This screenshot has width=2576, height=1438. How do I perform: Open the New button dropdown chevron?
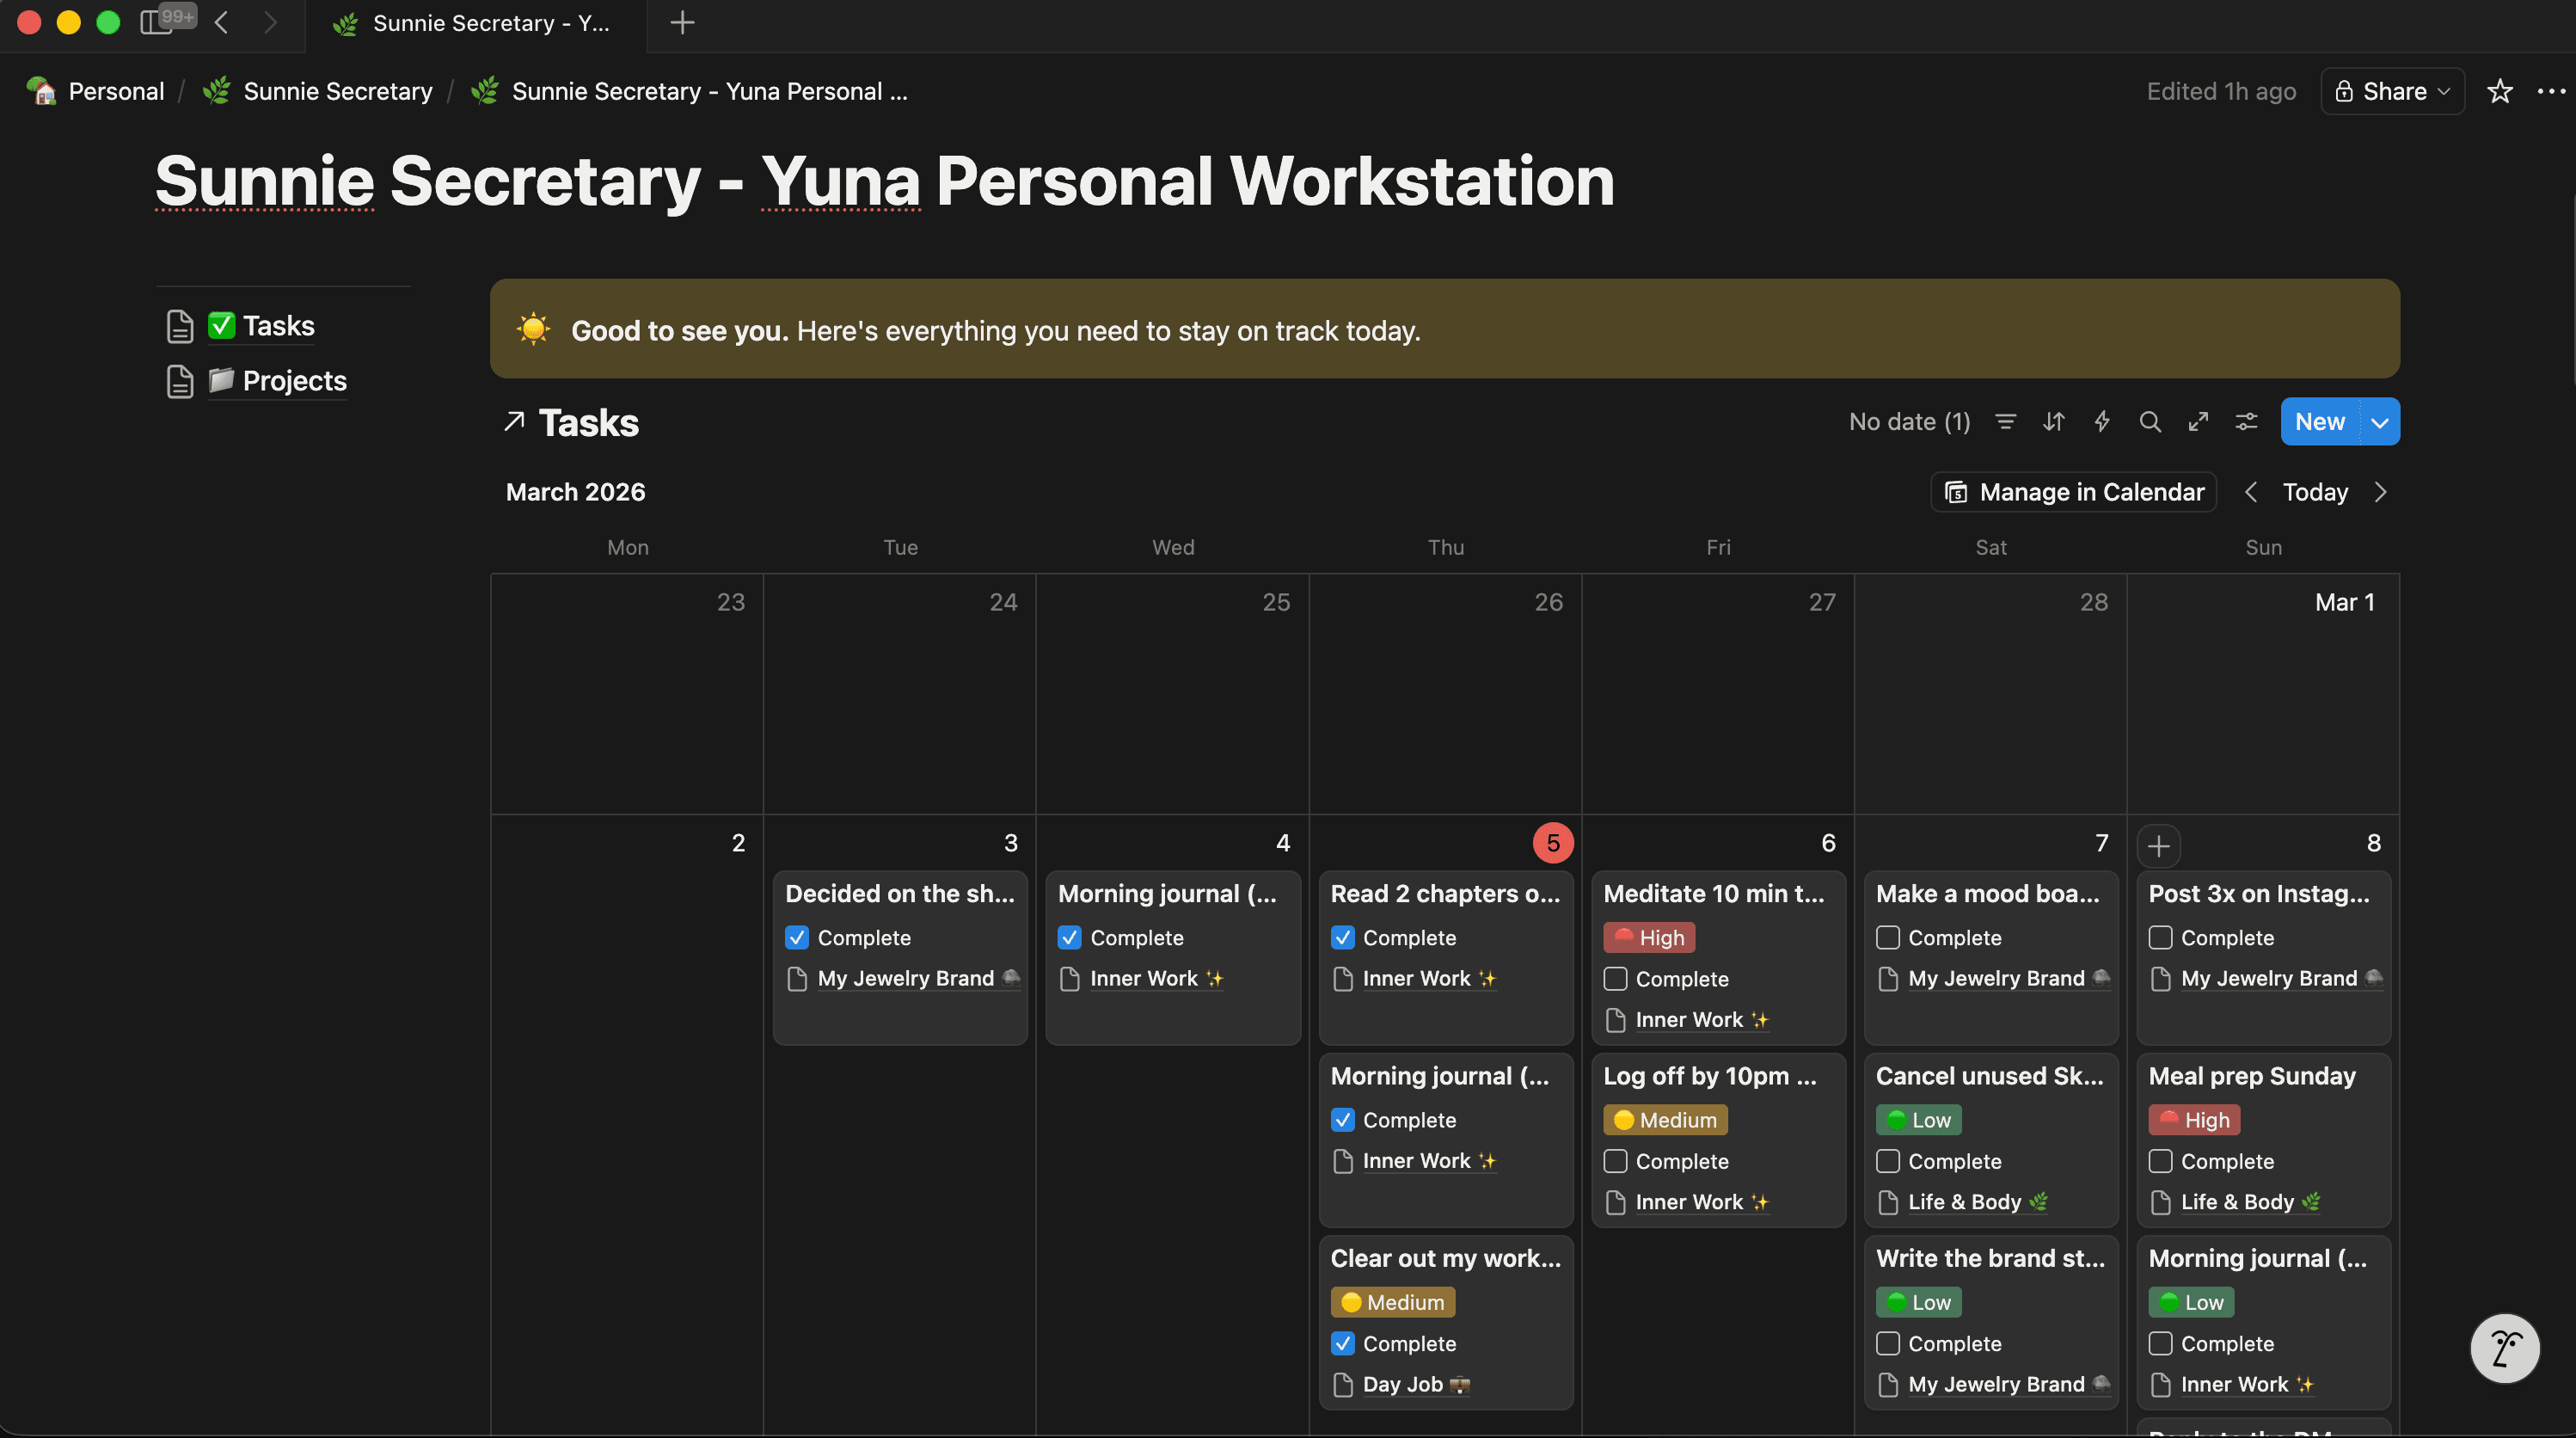pyautogui.click(x=2378, y=421)
